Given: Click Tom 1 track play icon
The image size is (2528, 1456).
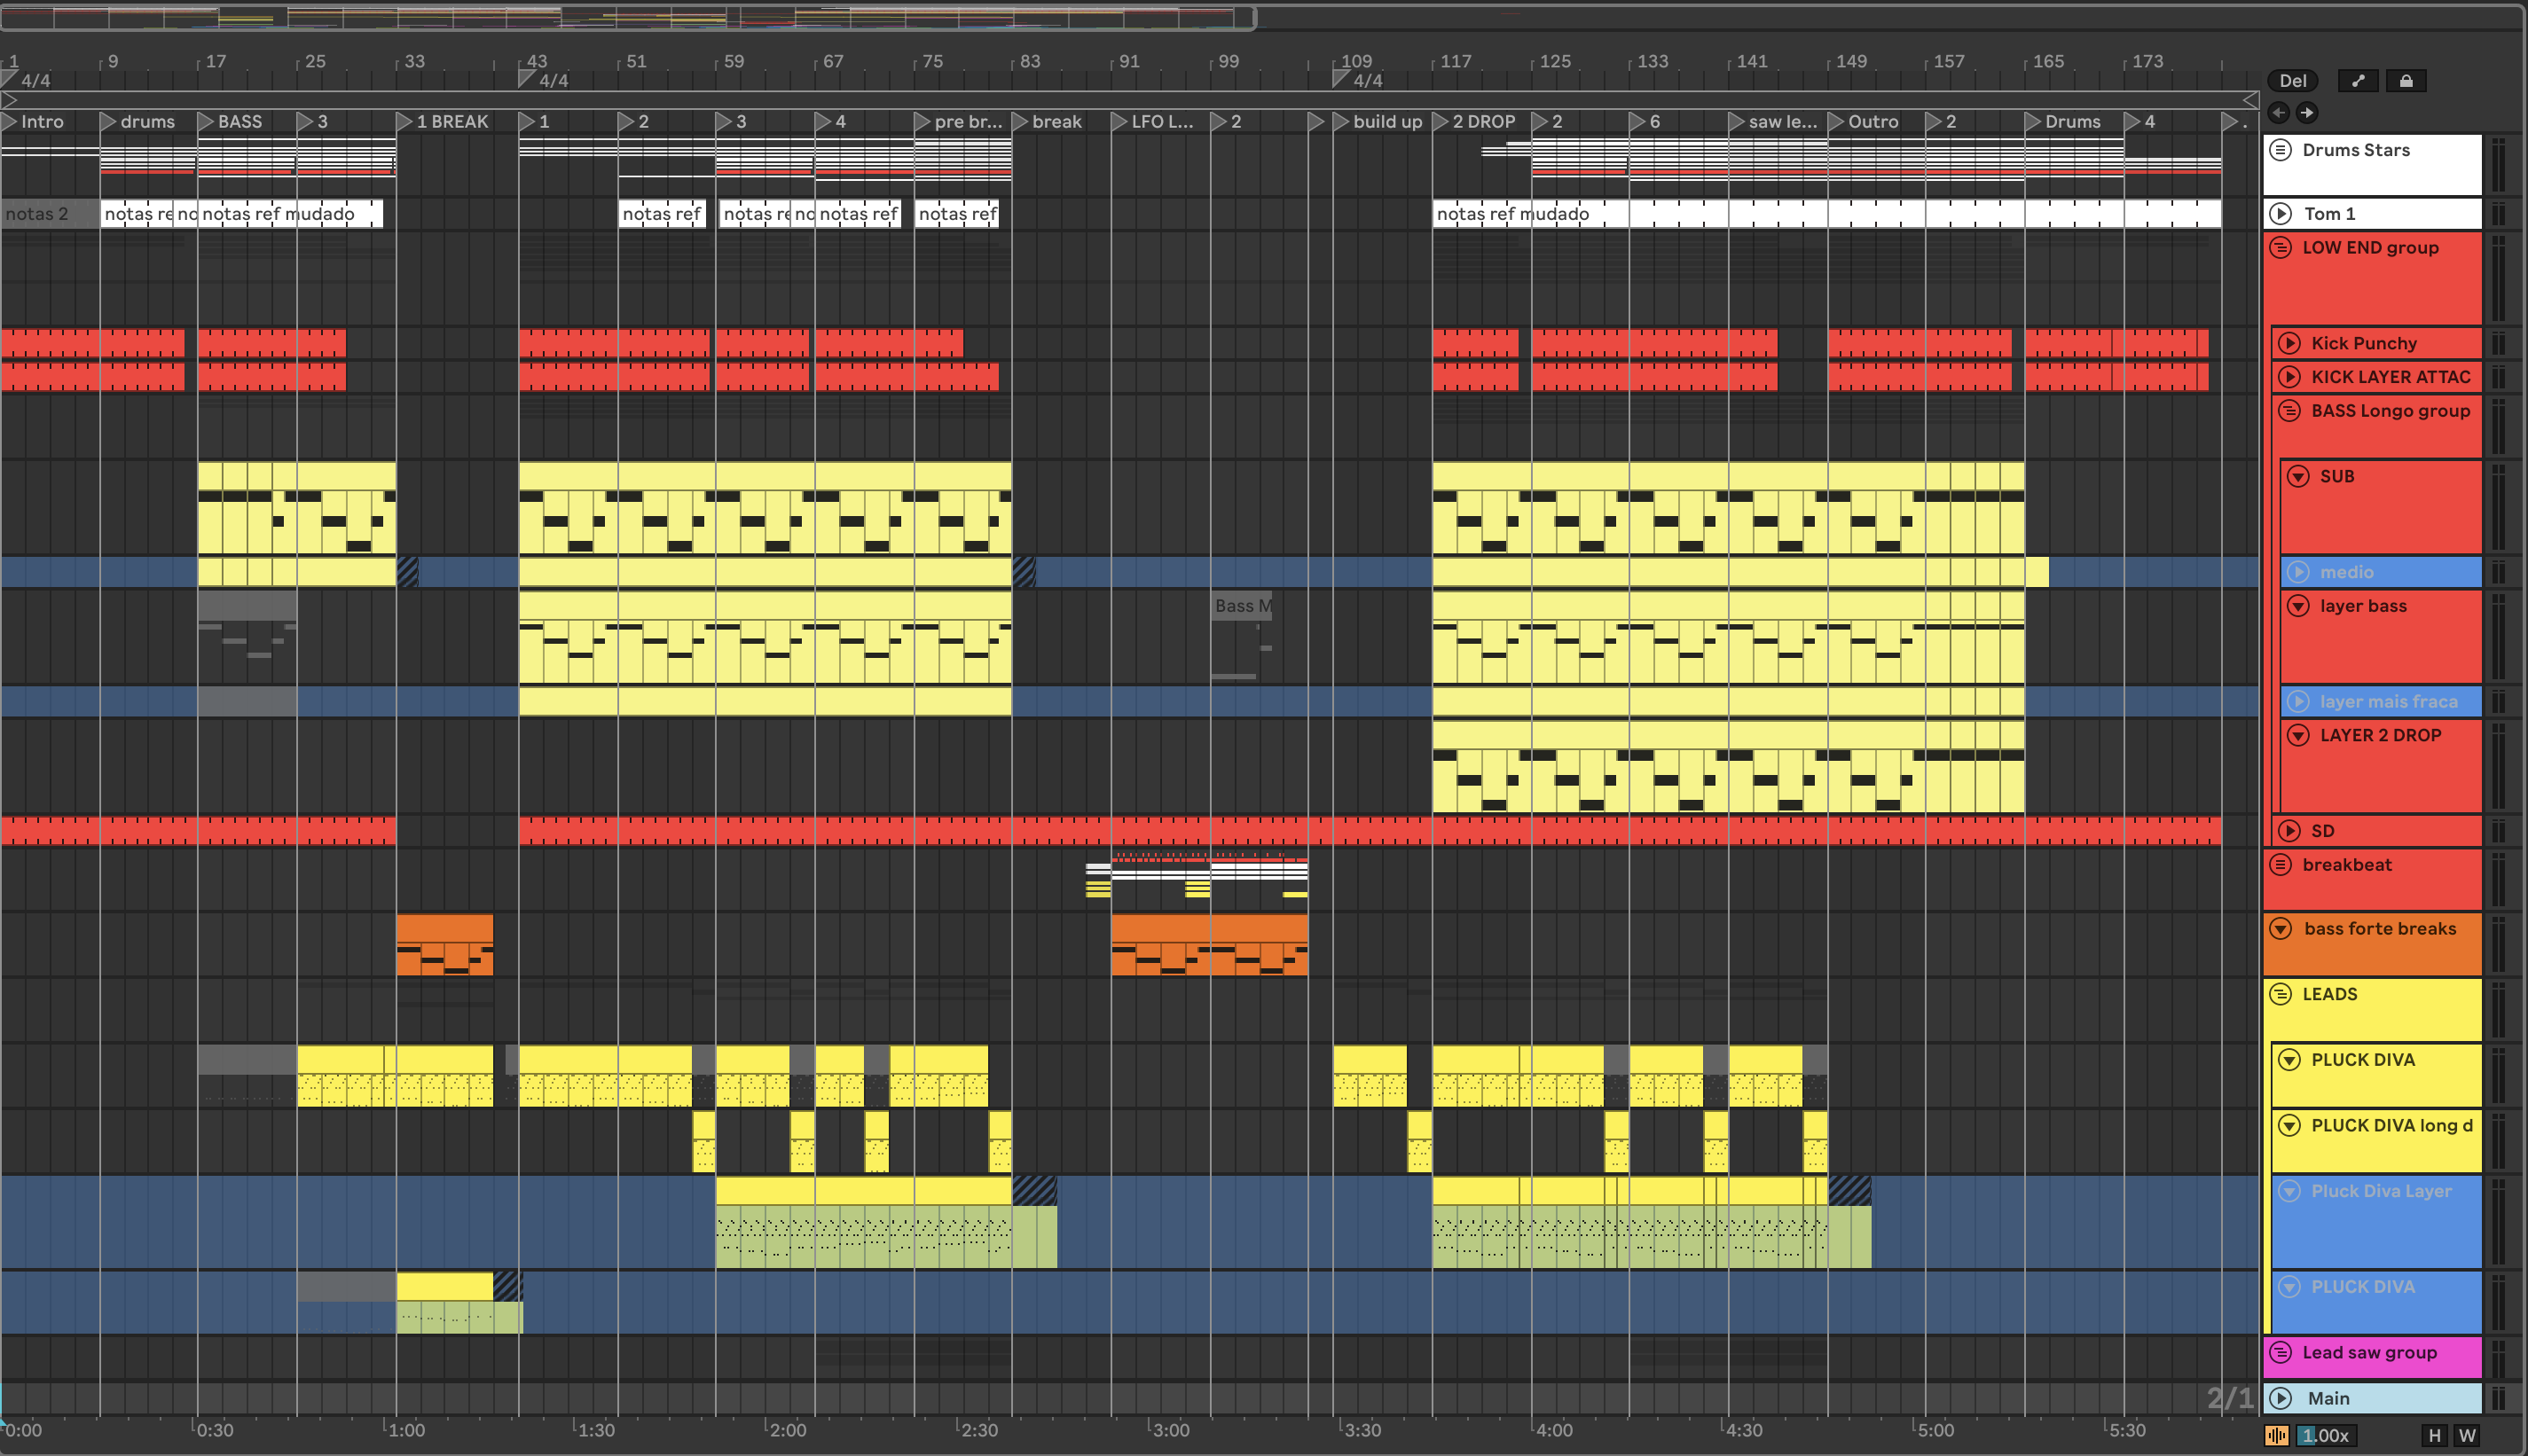Looking at the screenshot, I should 2281,213.
